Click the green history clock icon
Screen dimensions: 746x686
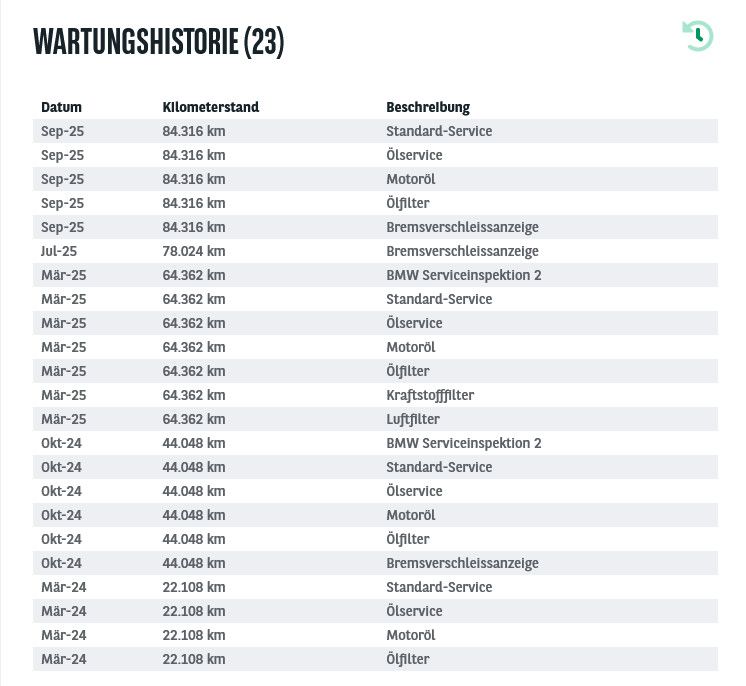(698, 36)
